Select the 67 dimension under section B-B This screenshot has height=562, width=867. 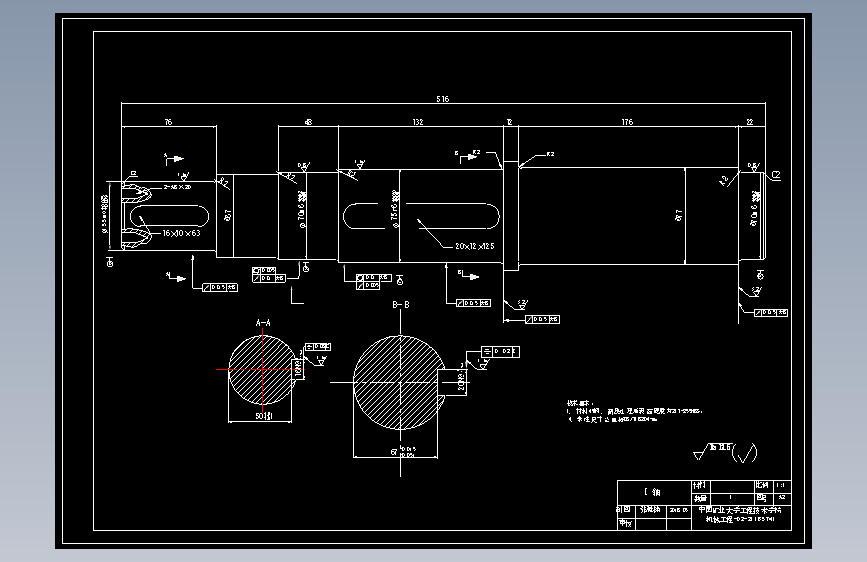(403, 452)
